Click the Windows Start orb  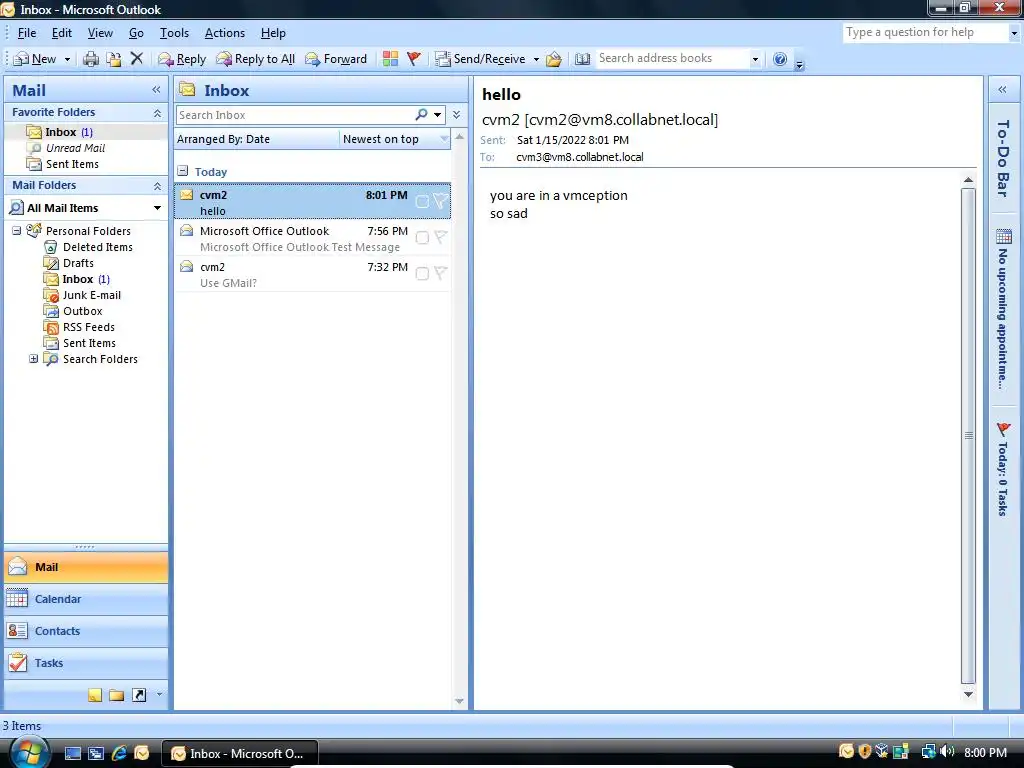click(29, 752)
